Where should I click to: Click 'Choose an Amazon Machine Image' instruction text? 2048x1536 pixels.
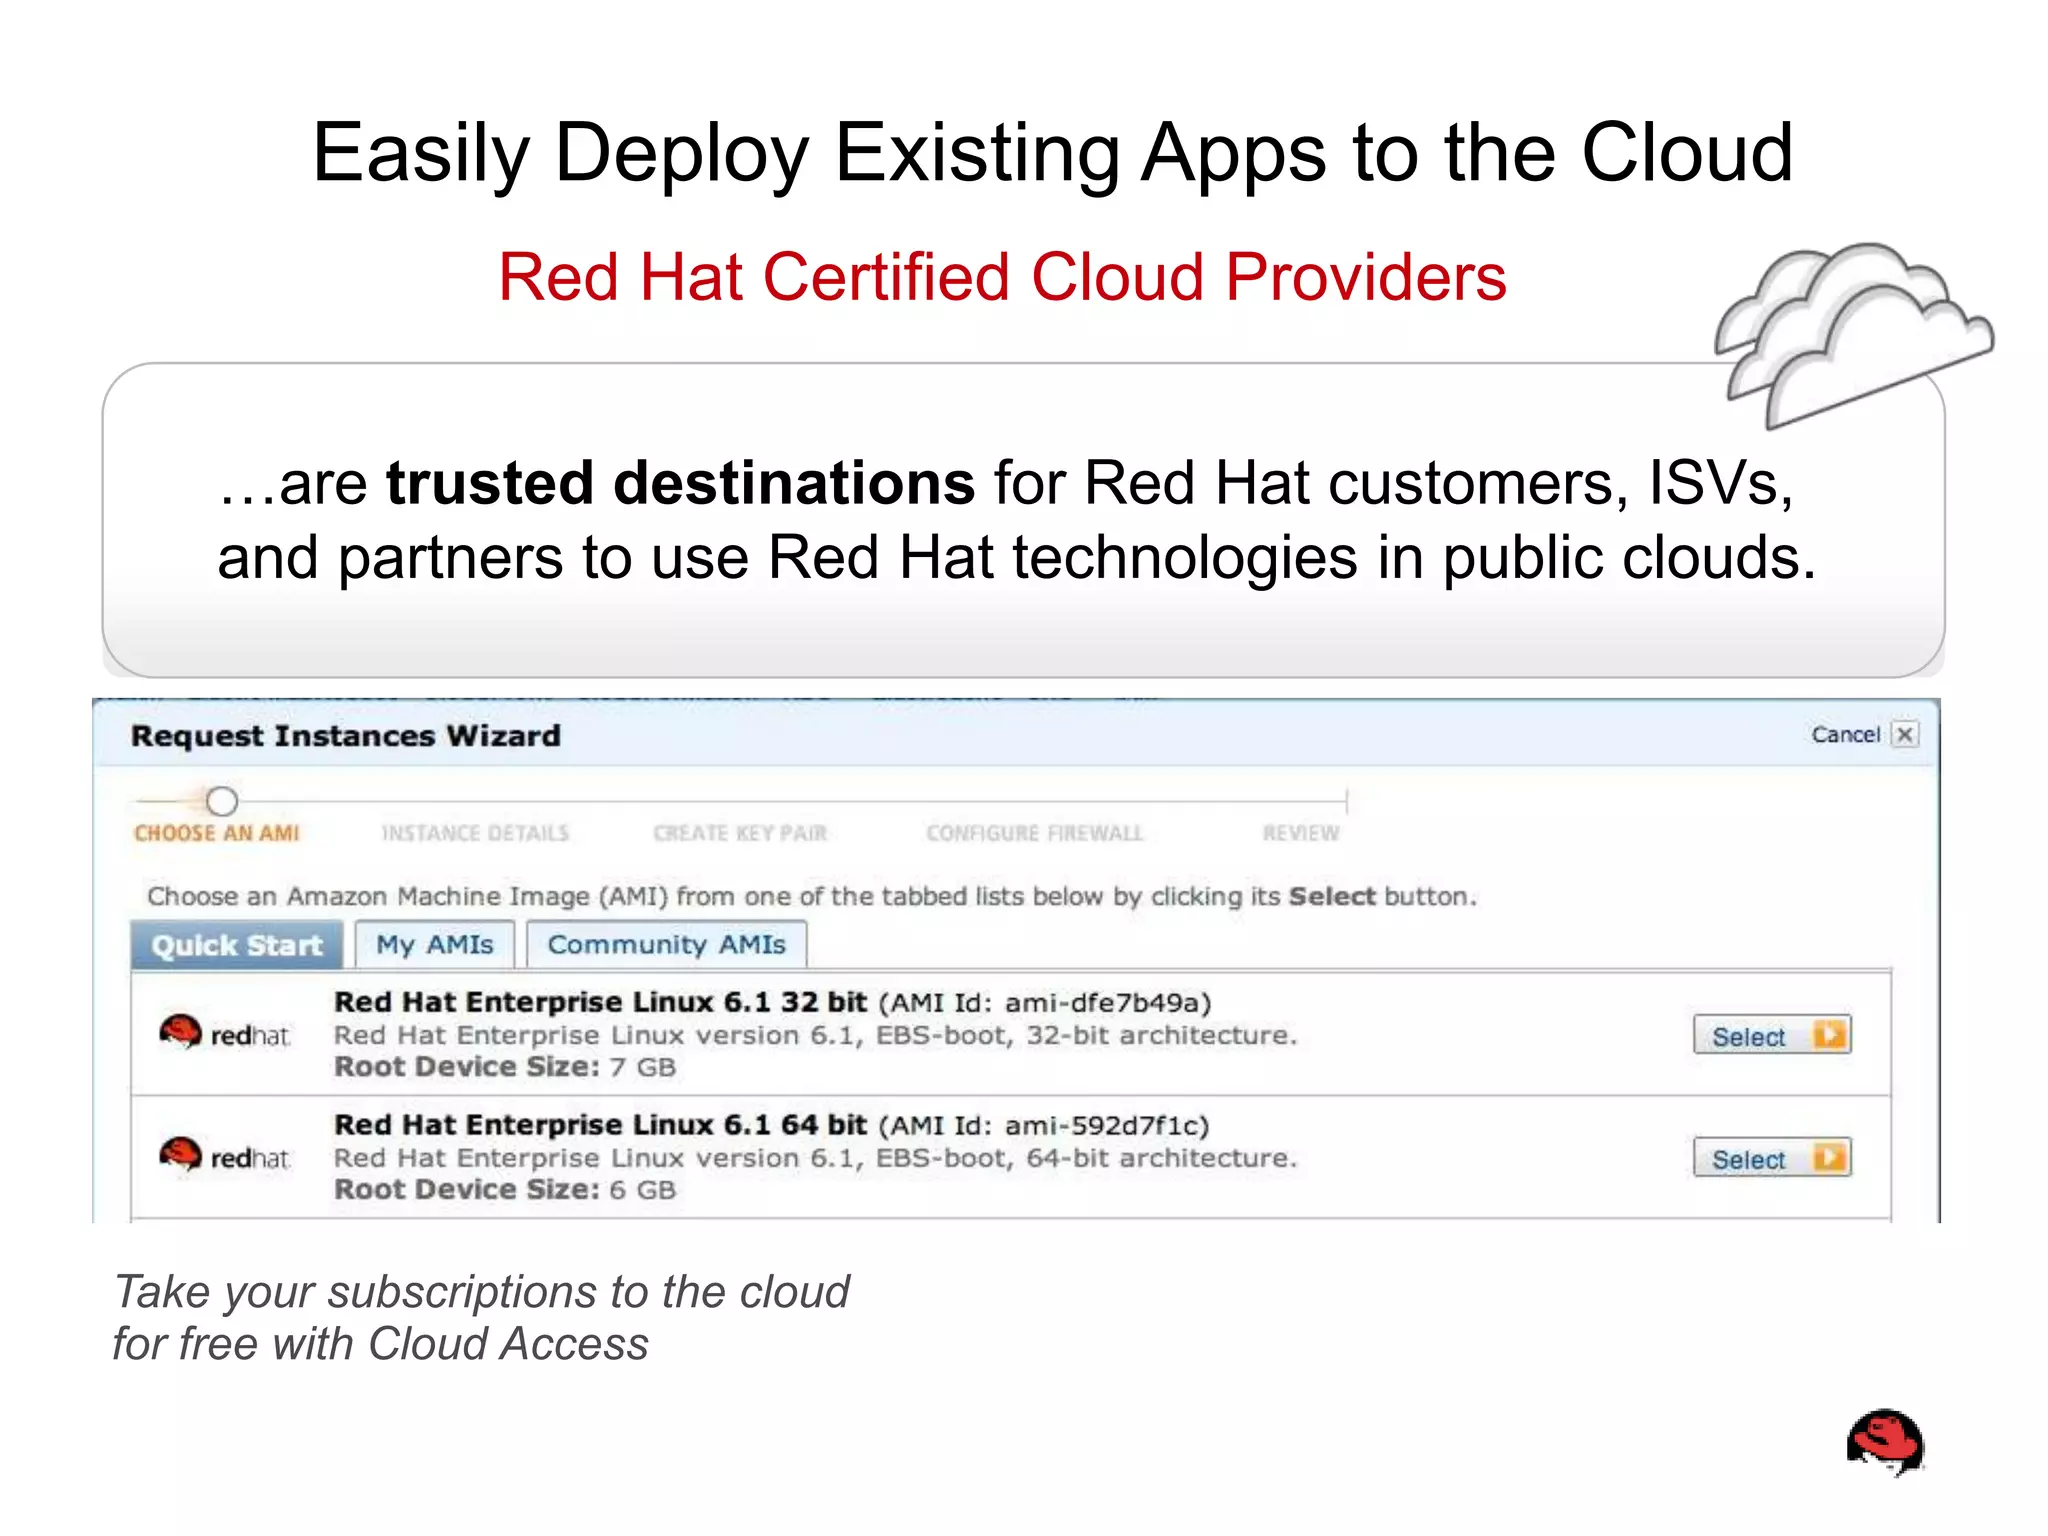[812, 896]
